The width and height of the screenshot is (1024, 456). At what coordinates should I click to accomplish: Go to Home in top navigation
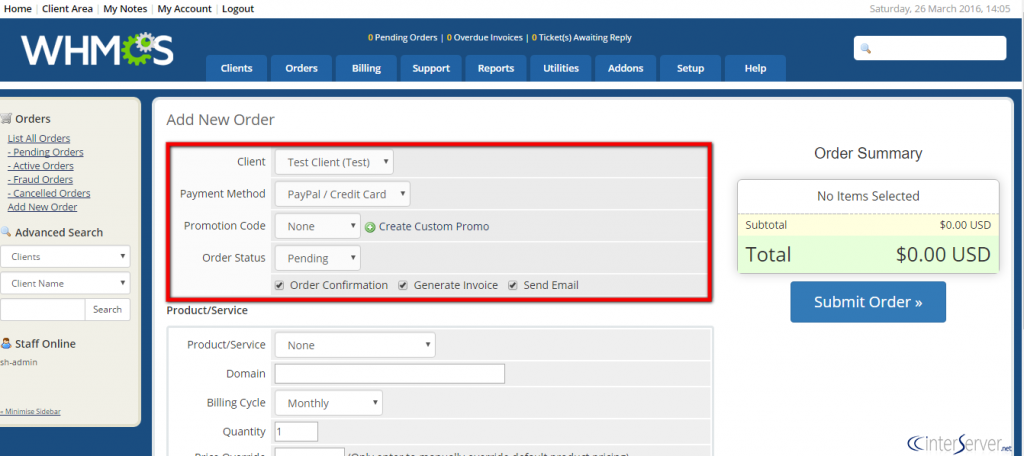coord(18,8)
